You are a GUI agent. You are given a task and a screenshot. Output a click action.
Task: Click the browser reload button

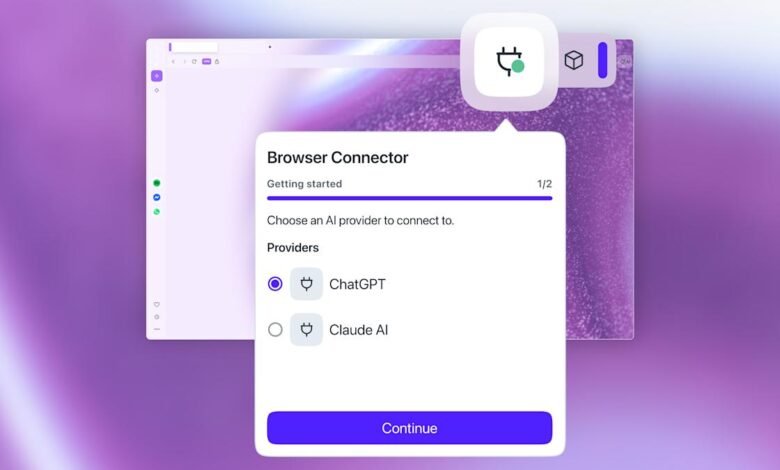194,62
